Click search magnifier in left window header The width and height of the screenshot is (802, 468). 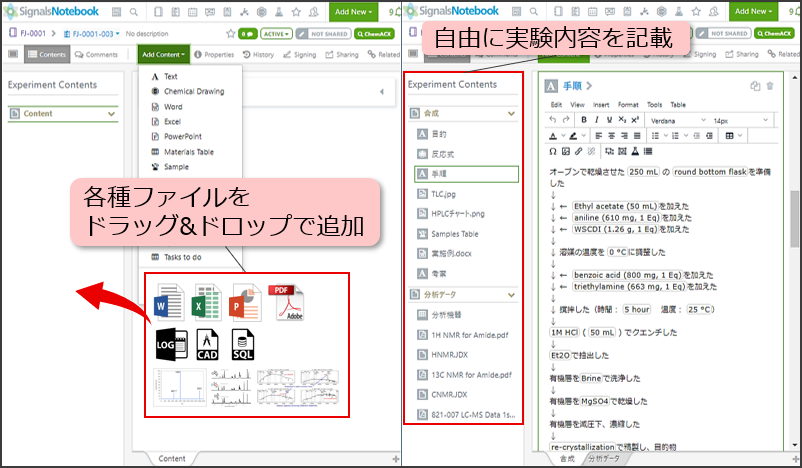click(x=133, y=12)
